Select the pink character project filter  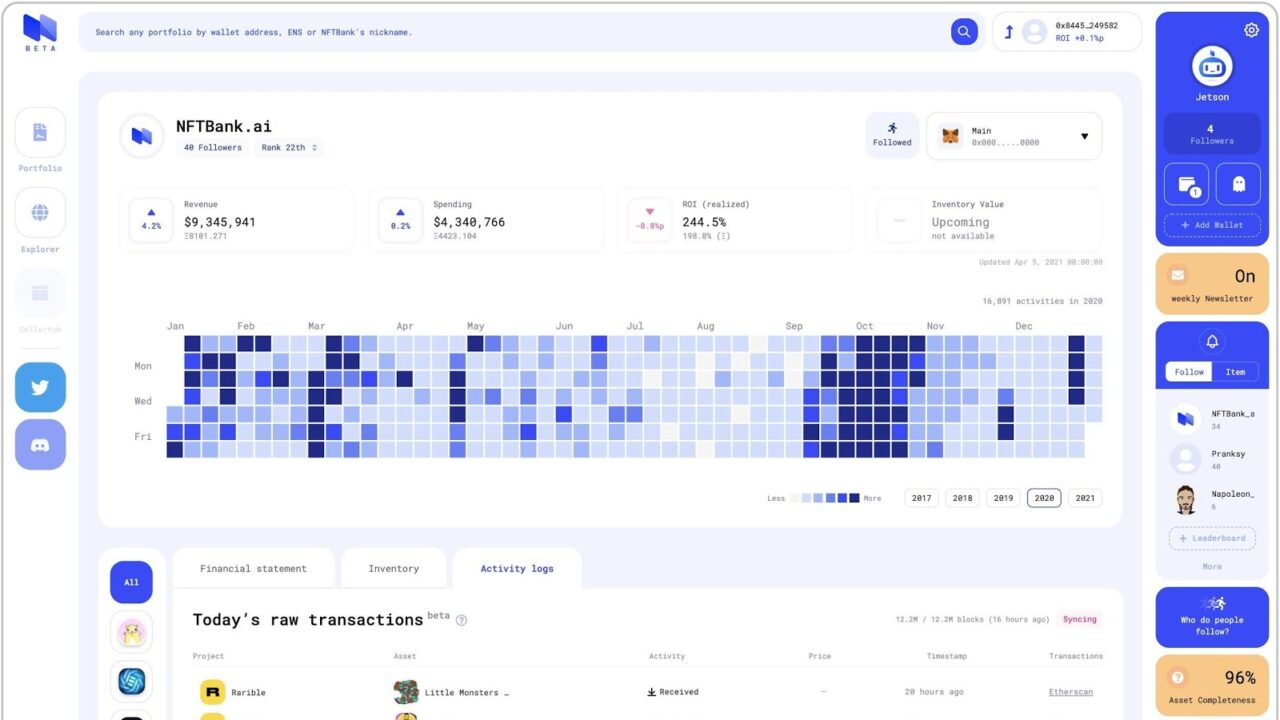pyautogui.click(x=131, y=632)
